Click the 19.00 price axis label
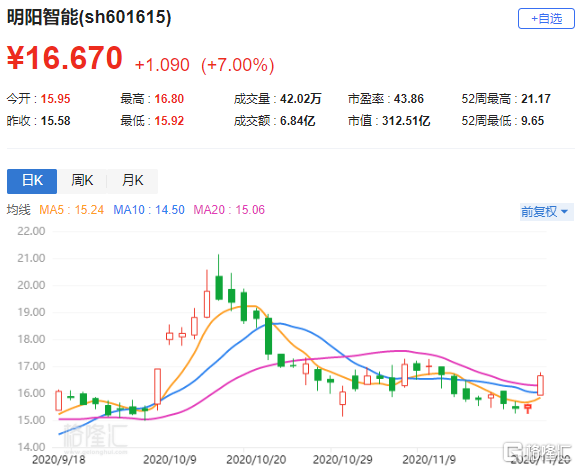The height and width of the screenshot is (469, 578). (31, 312)
